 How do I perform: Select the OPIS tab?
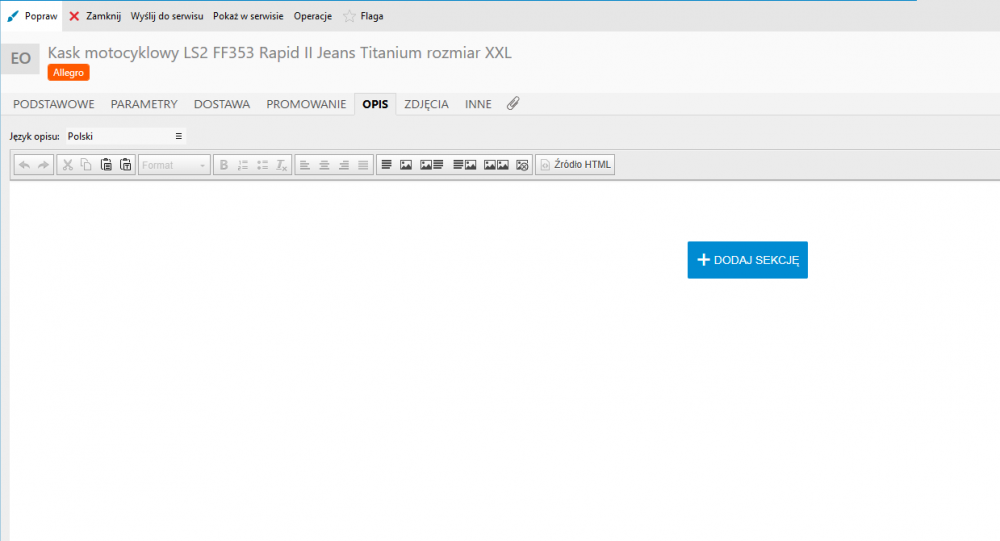point(375,104)
